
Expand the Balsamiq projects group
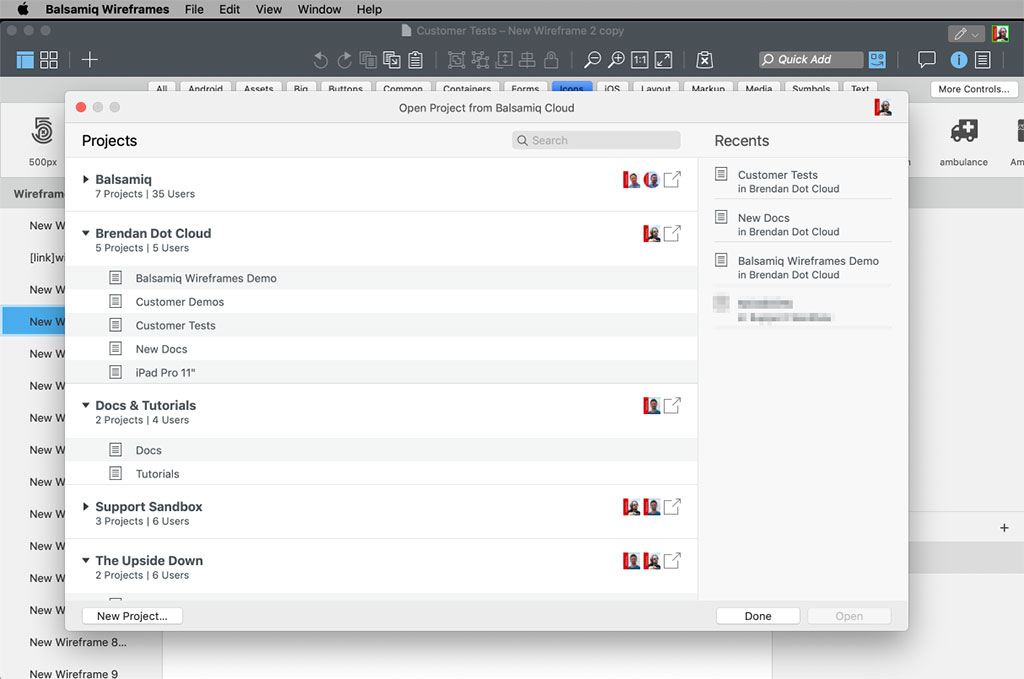87,180
